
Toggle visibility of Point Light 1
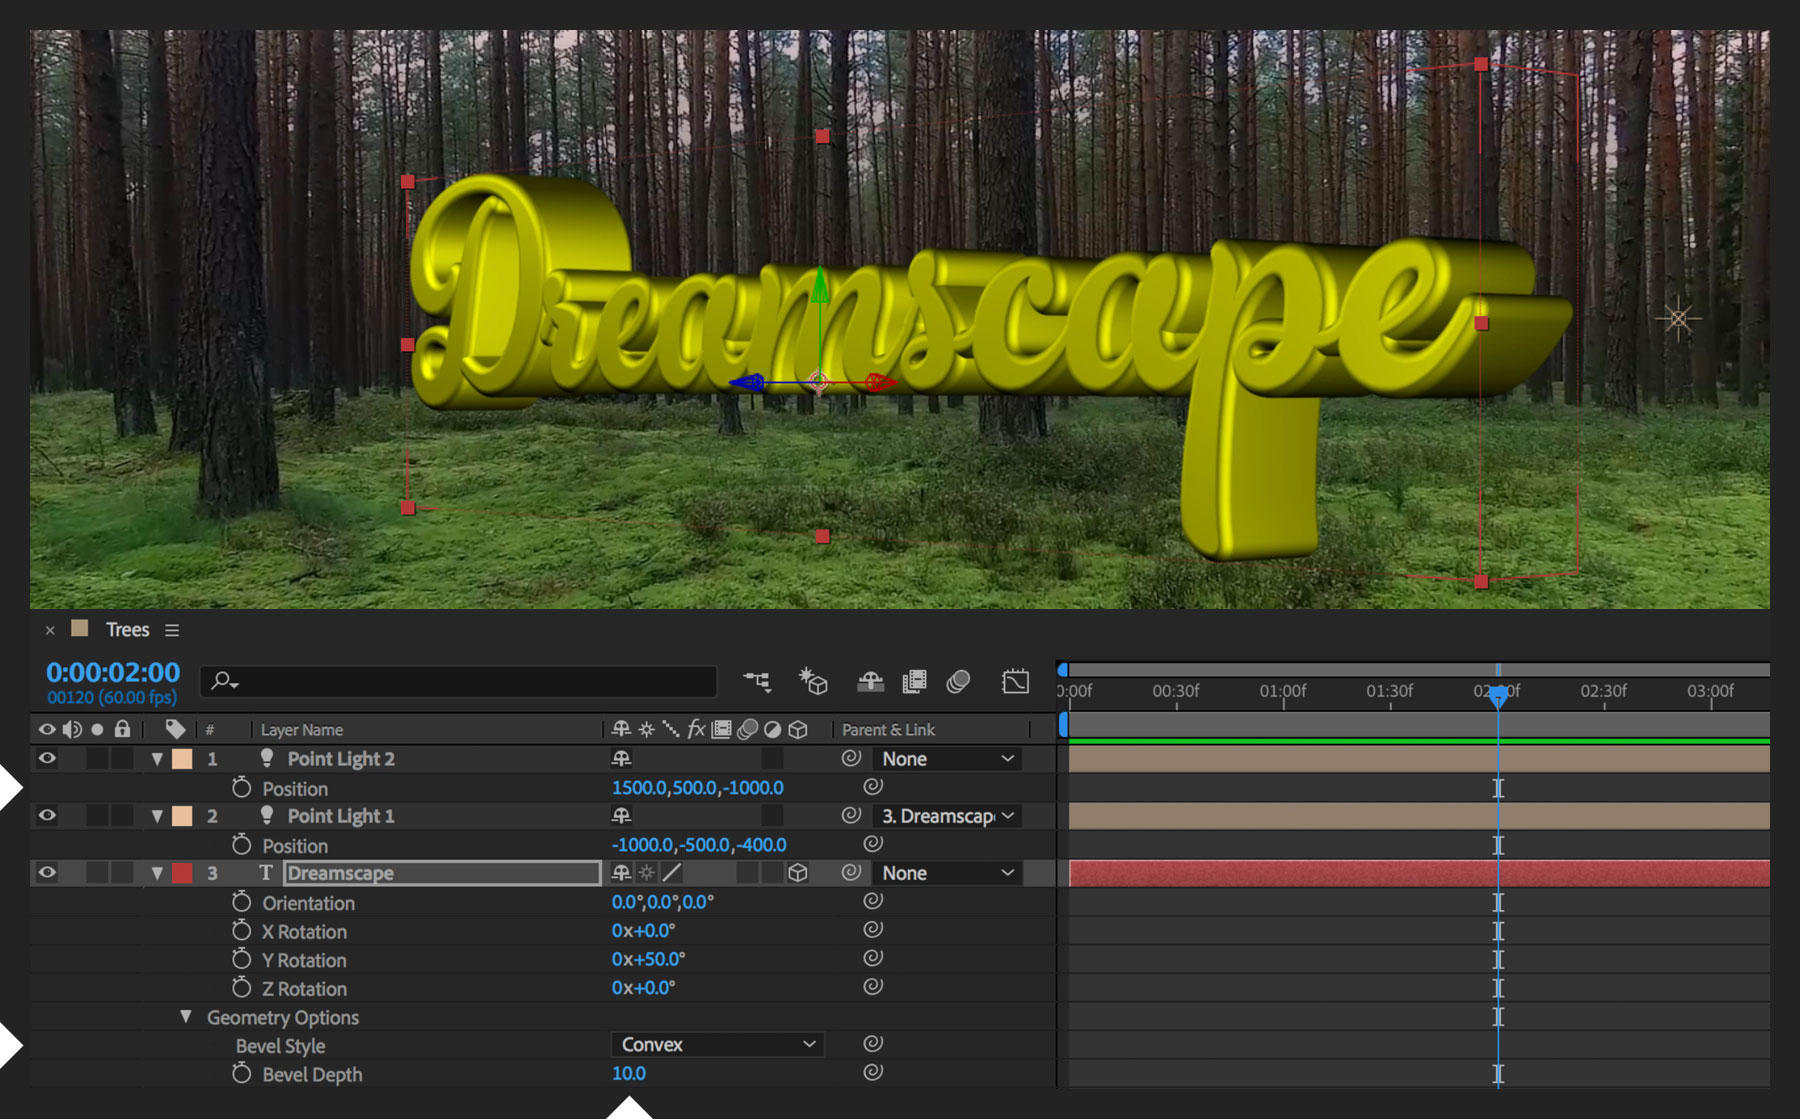47,815
